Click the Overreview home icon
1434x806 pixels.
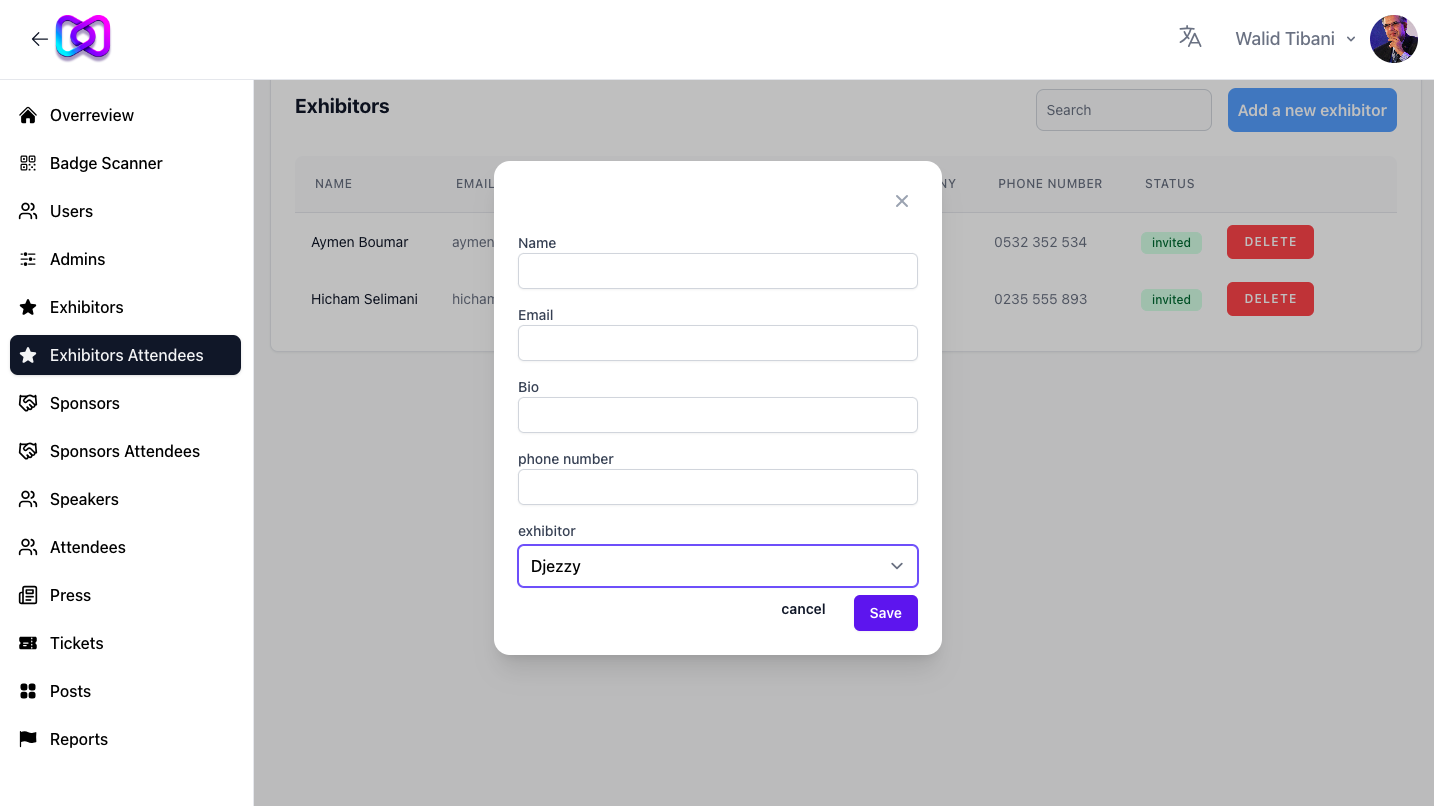28,115
